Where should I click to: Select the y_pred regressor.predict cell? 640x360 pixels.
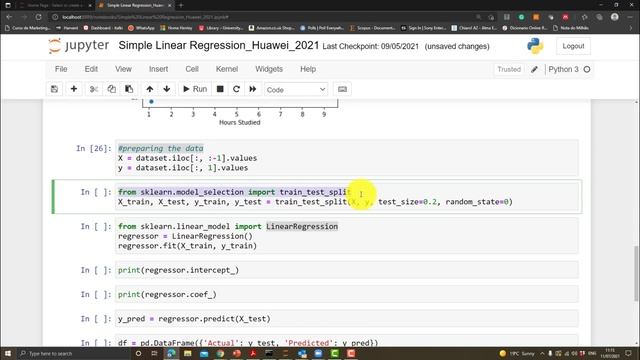click(347, 319)
